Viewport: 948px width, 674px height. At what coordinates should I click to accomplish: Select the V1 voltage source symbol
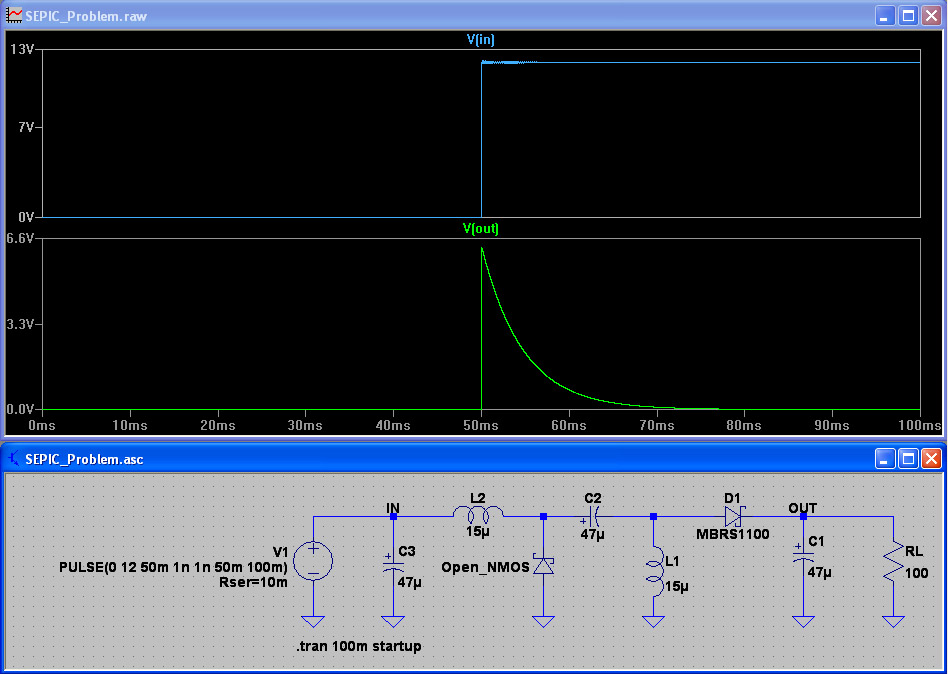[x=313, y=561]
